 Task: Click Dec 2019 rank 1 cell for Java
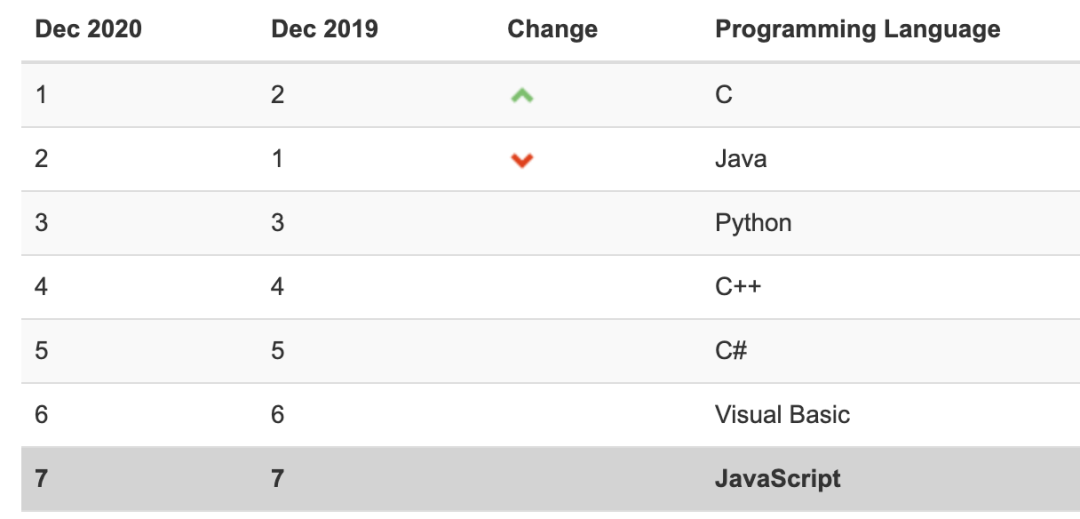tap(277, 159)
